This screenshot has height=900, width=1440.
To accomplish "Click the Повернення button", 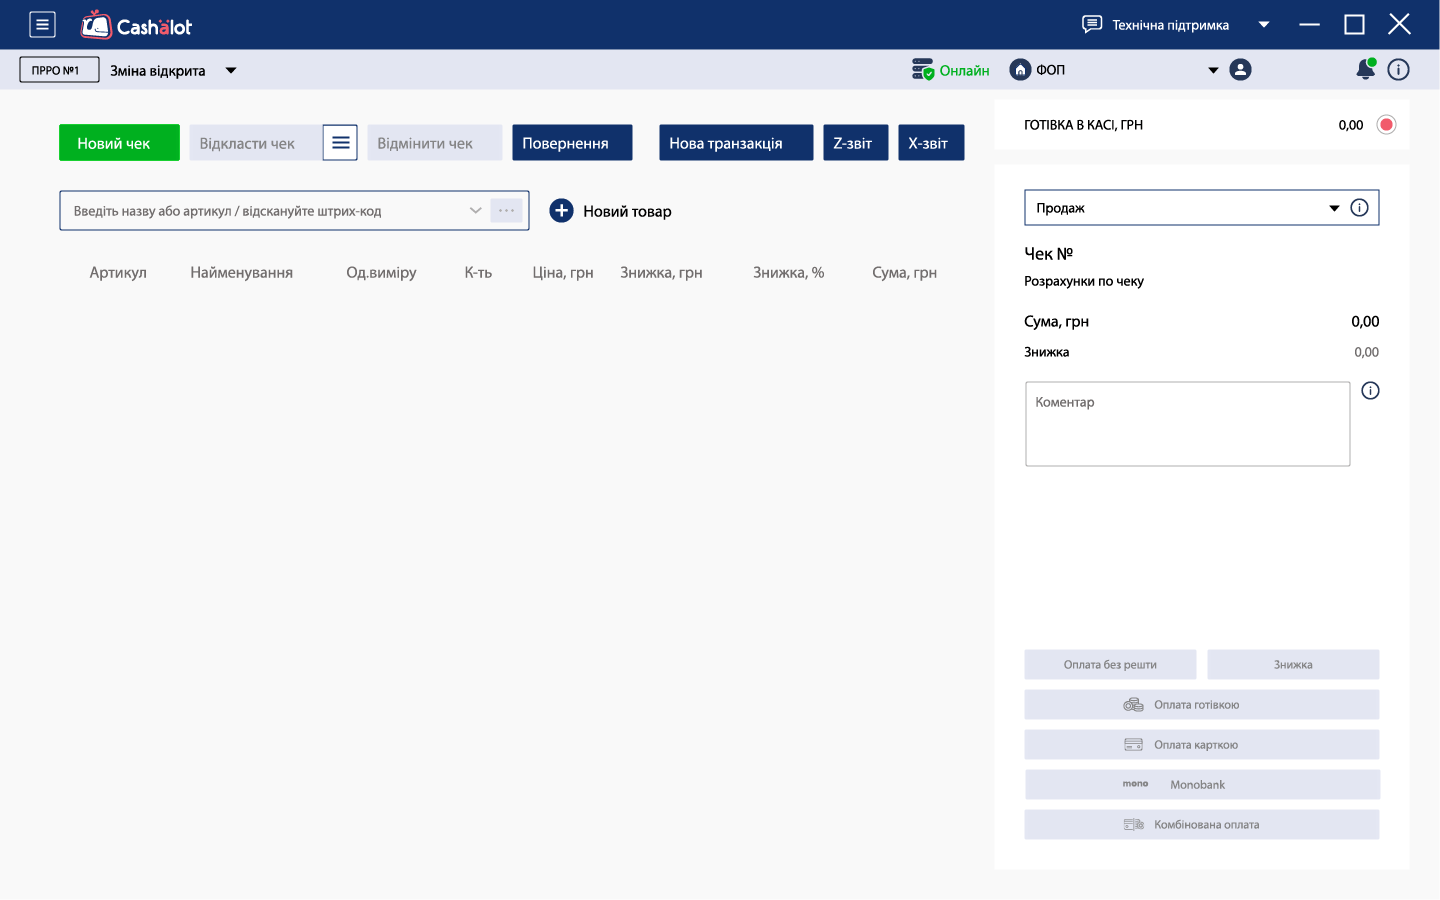I will pyautogui.click(x=572, y=143).
